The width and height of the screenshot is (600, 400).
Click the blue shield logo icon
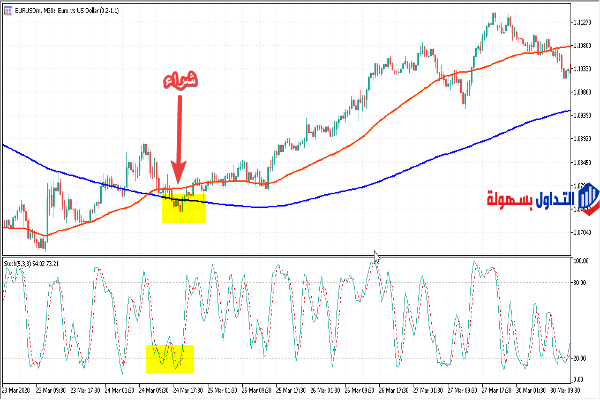click(x=587, y=198)
